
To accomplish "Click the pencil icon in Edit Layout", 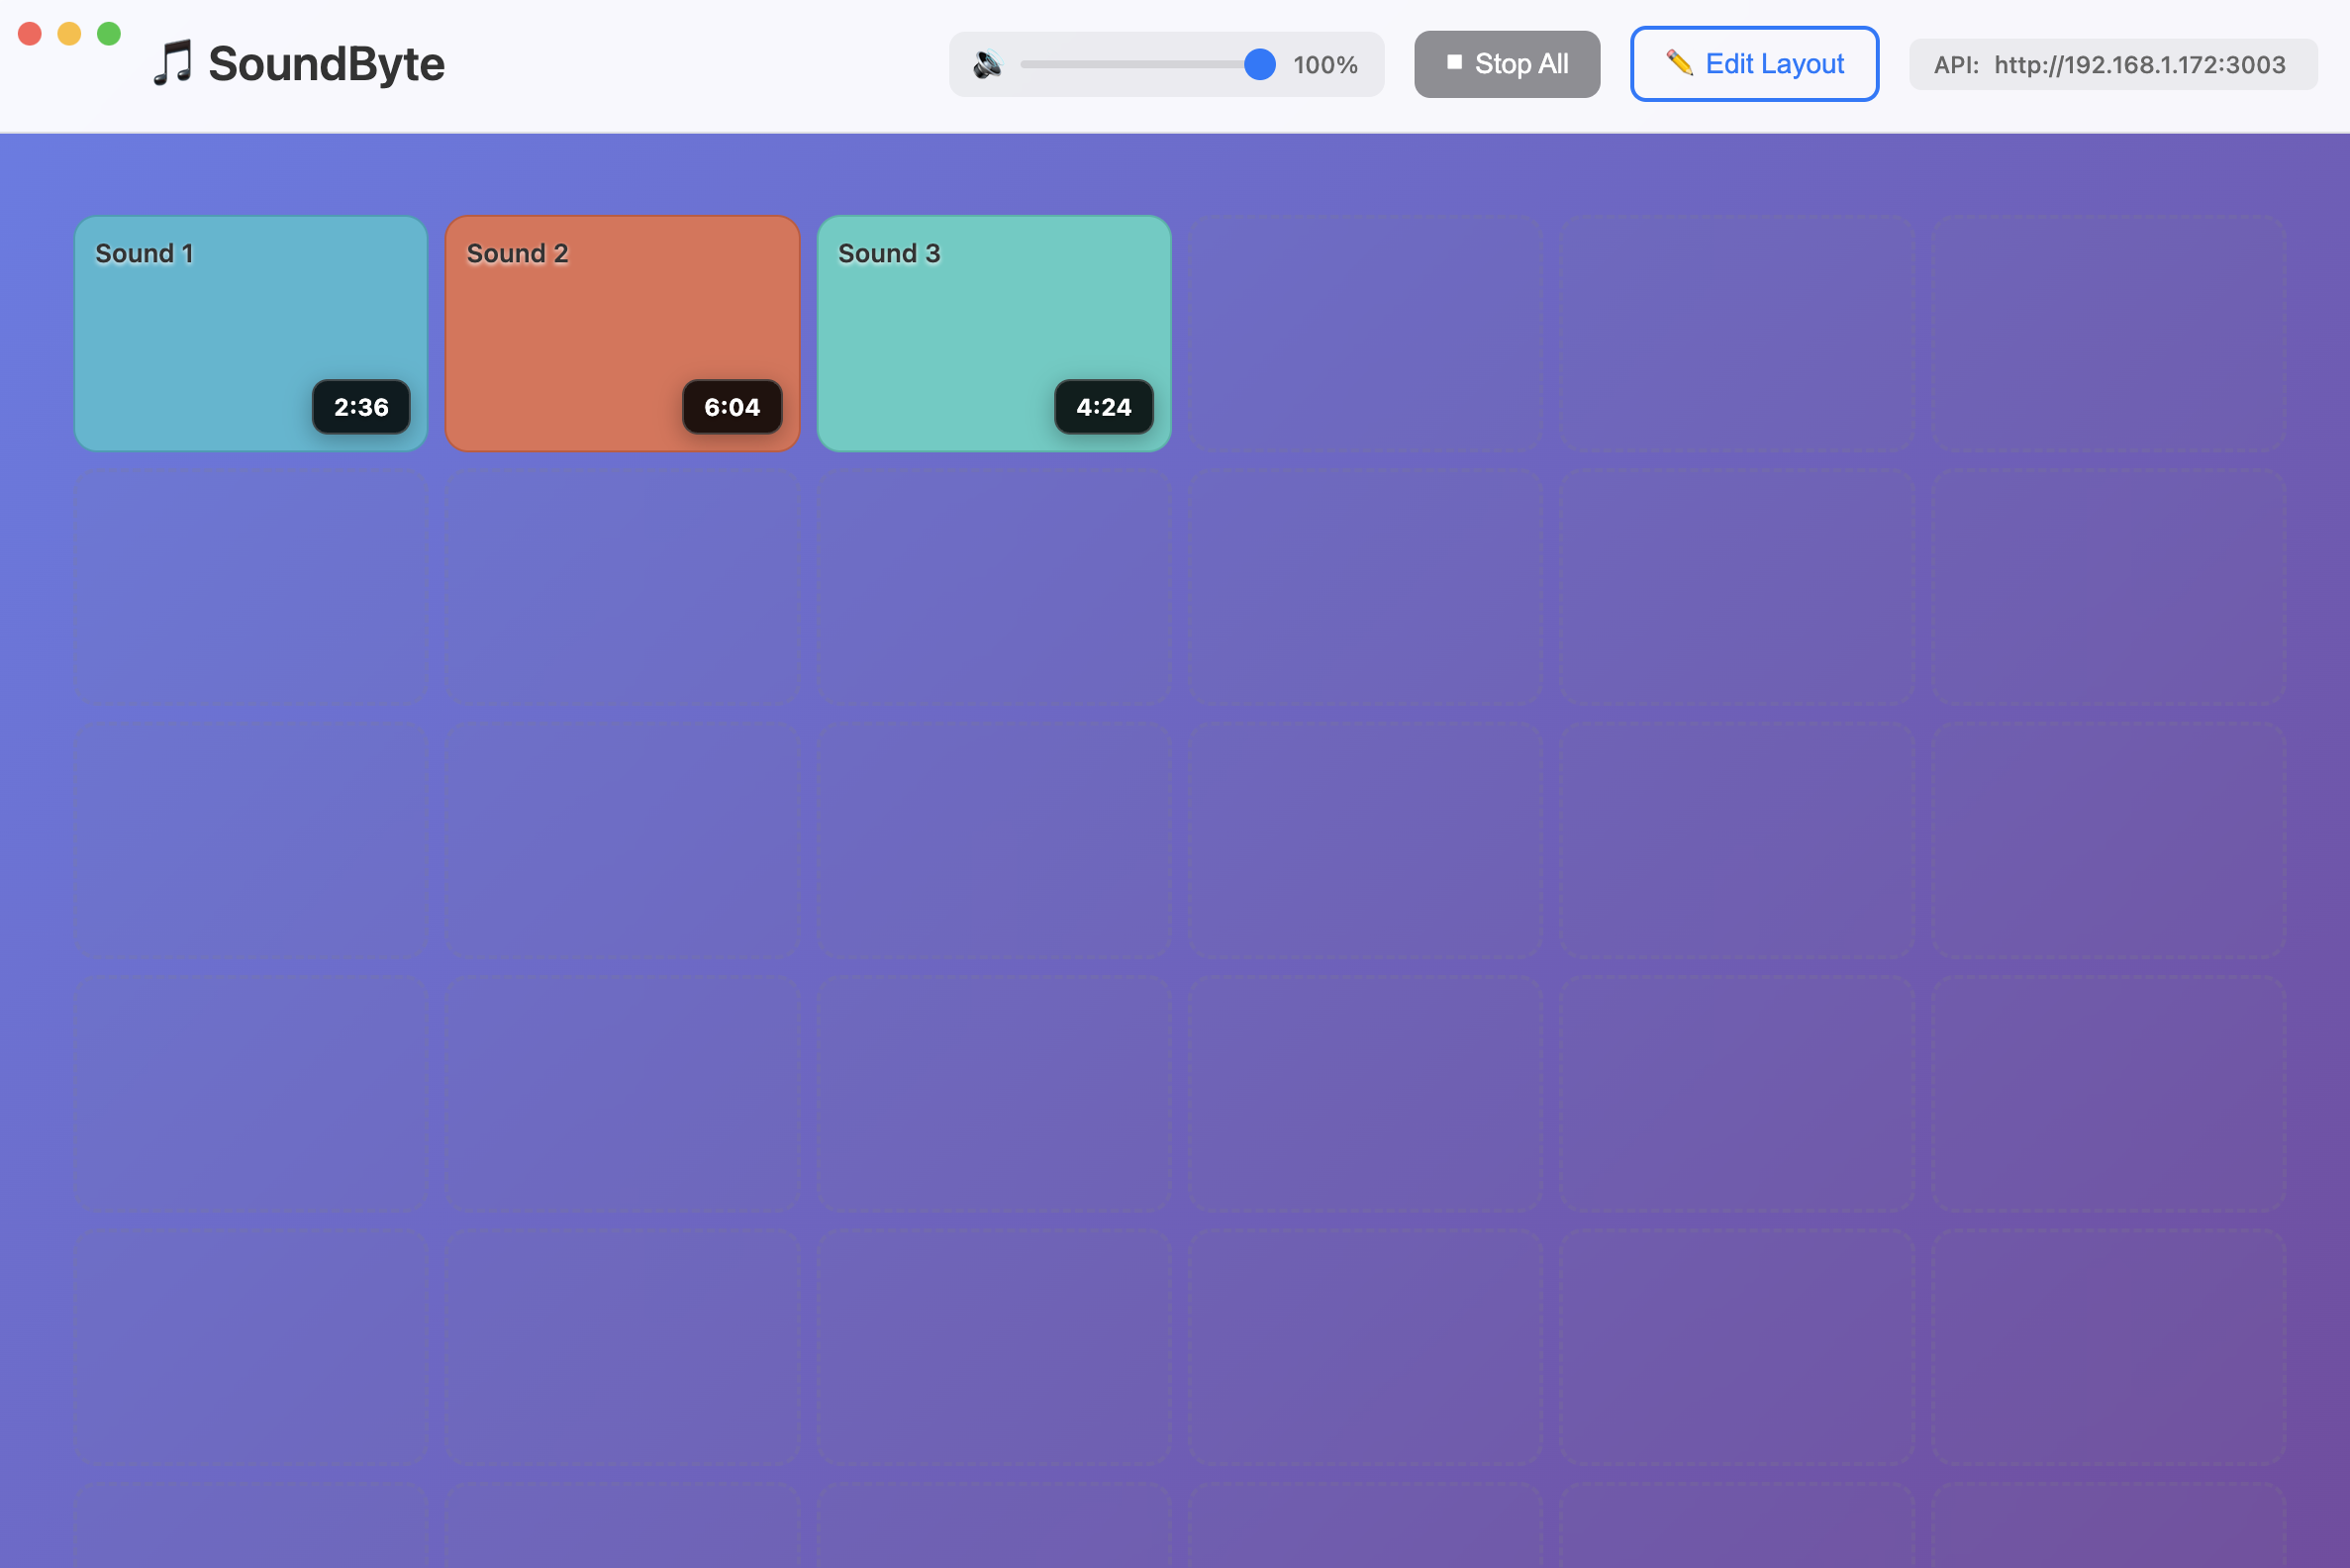I will click(x=1679, y=63).
